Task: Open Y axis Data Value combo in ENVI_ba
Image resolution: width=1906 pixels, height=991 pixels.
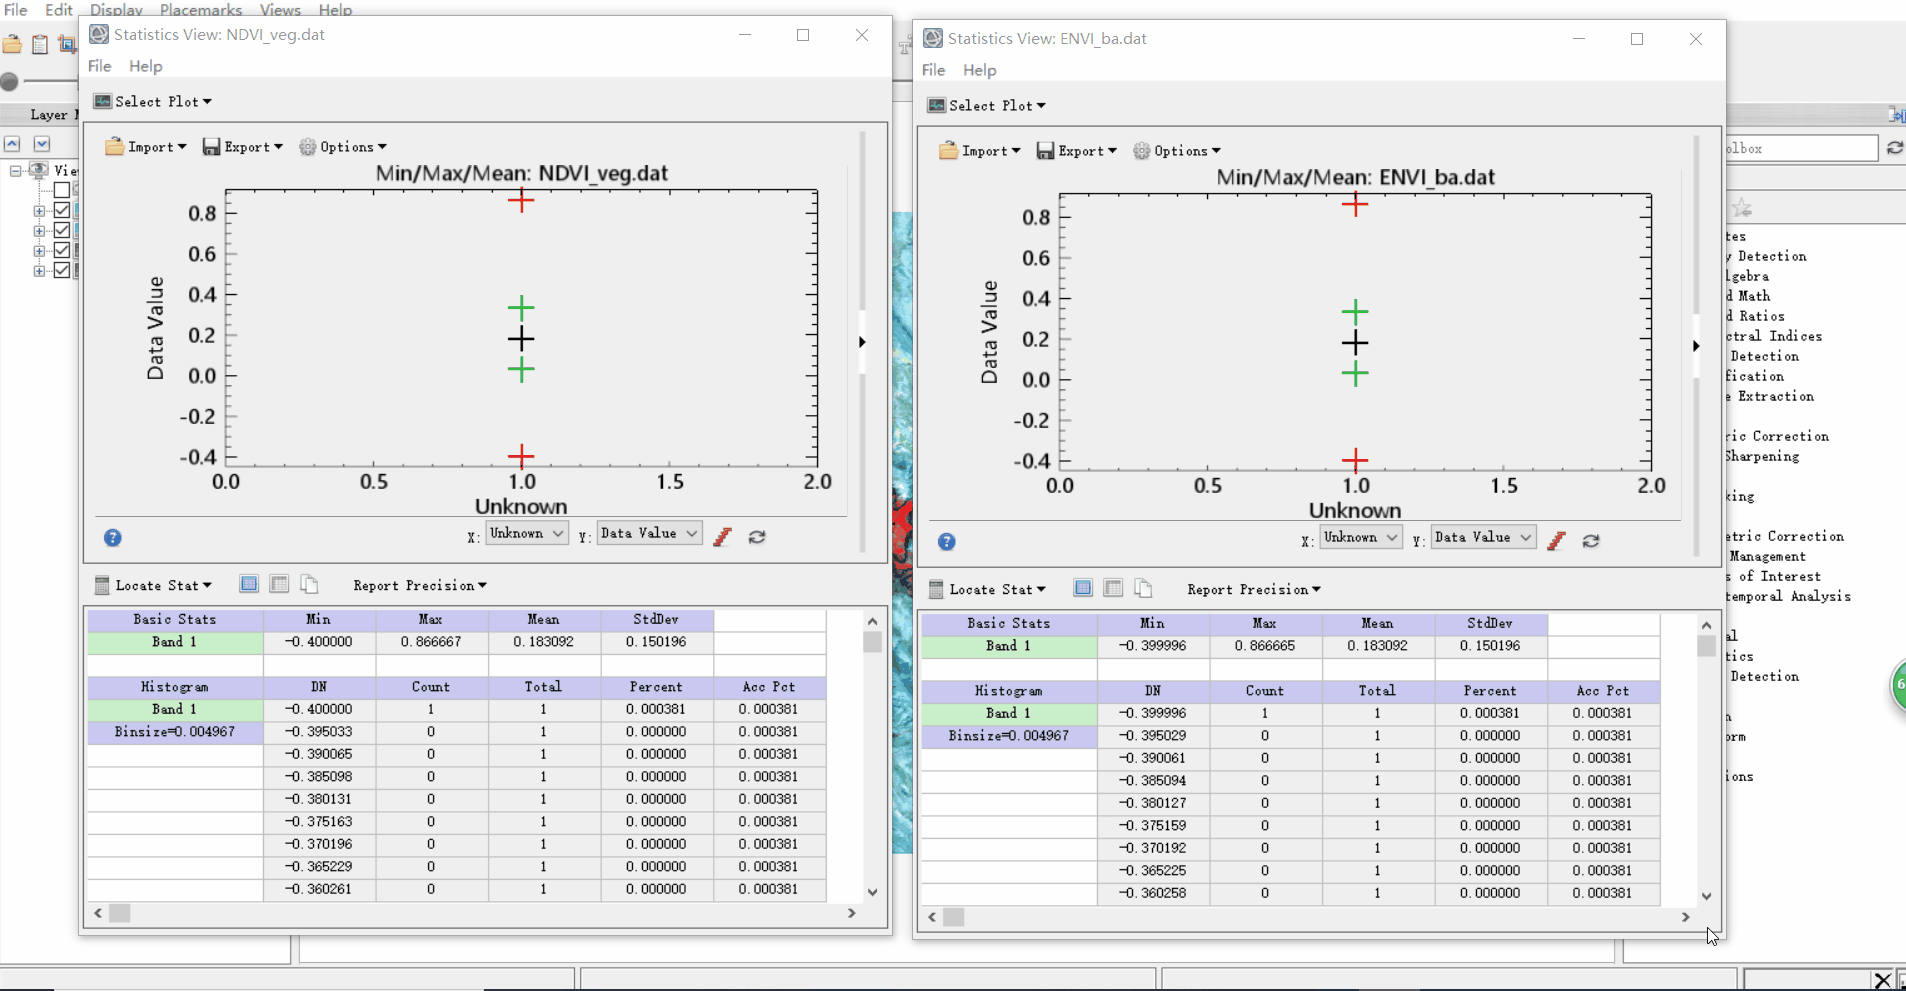Action: (x=1483, y=538)
